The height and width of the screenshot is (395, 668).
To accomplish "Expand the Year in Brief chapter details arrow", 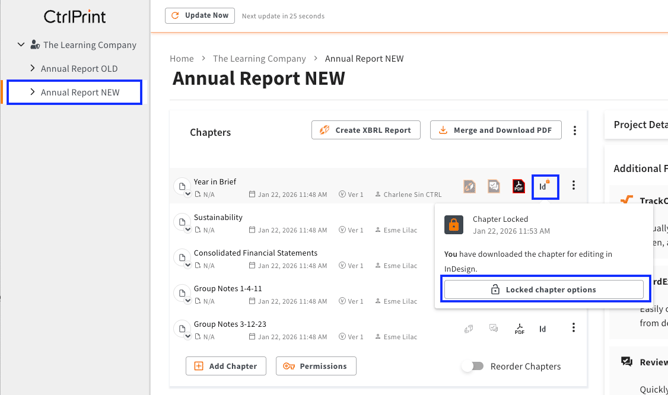I will click(x=187, y=194).
